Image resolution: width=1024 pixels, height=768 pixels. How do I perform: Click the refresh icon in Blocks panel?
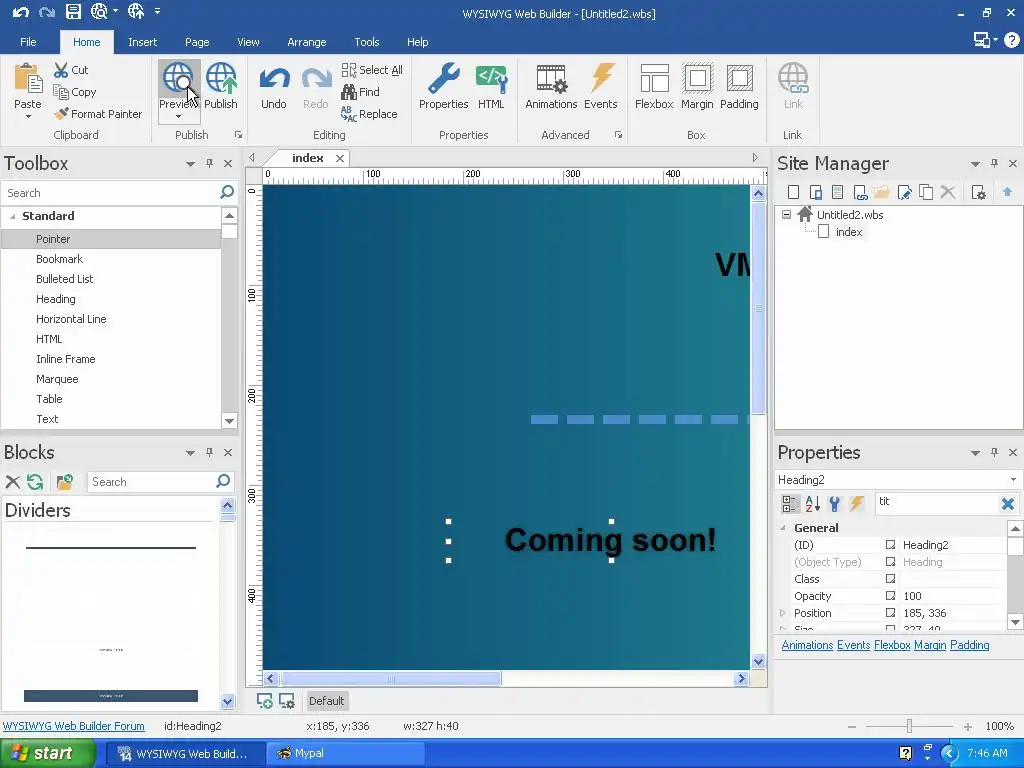tap(35, 482)
